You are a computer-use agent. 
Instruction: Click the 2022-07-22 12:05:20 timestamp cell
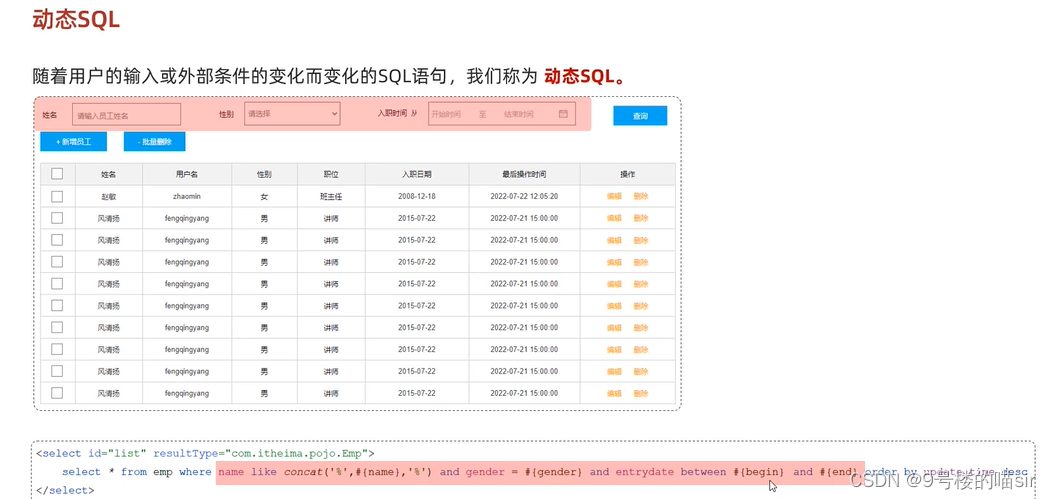[524, 197]
